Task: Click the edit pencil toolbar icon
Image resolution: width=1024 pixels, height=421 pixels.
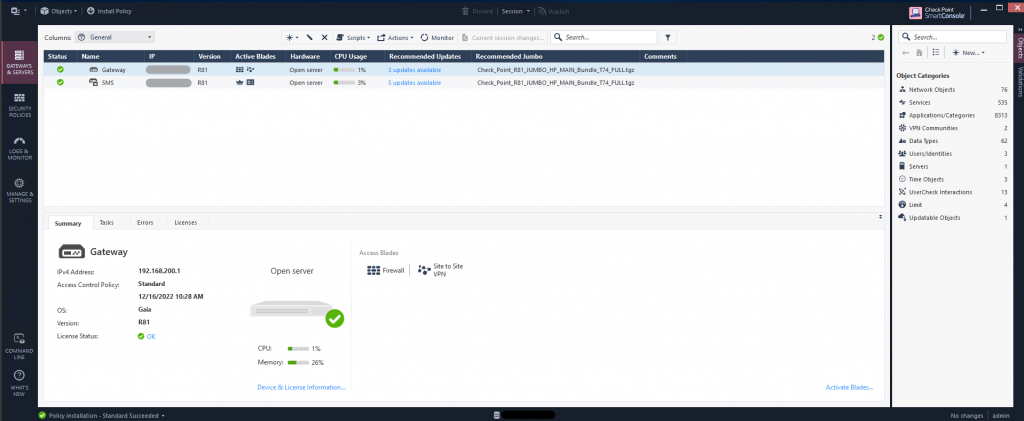Action: click(310, 37)
